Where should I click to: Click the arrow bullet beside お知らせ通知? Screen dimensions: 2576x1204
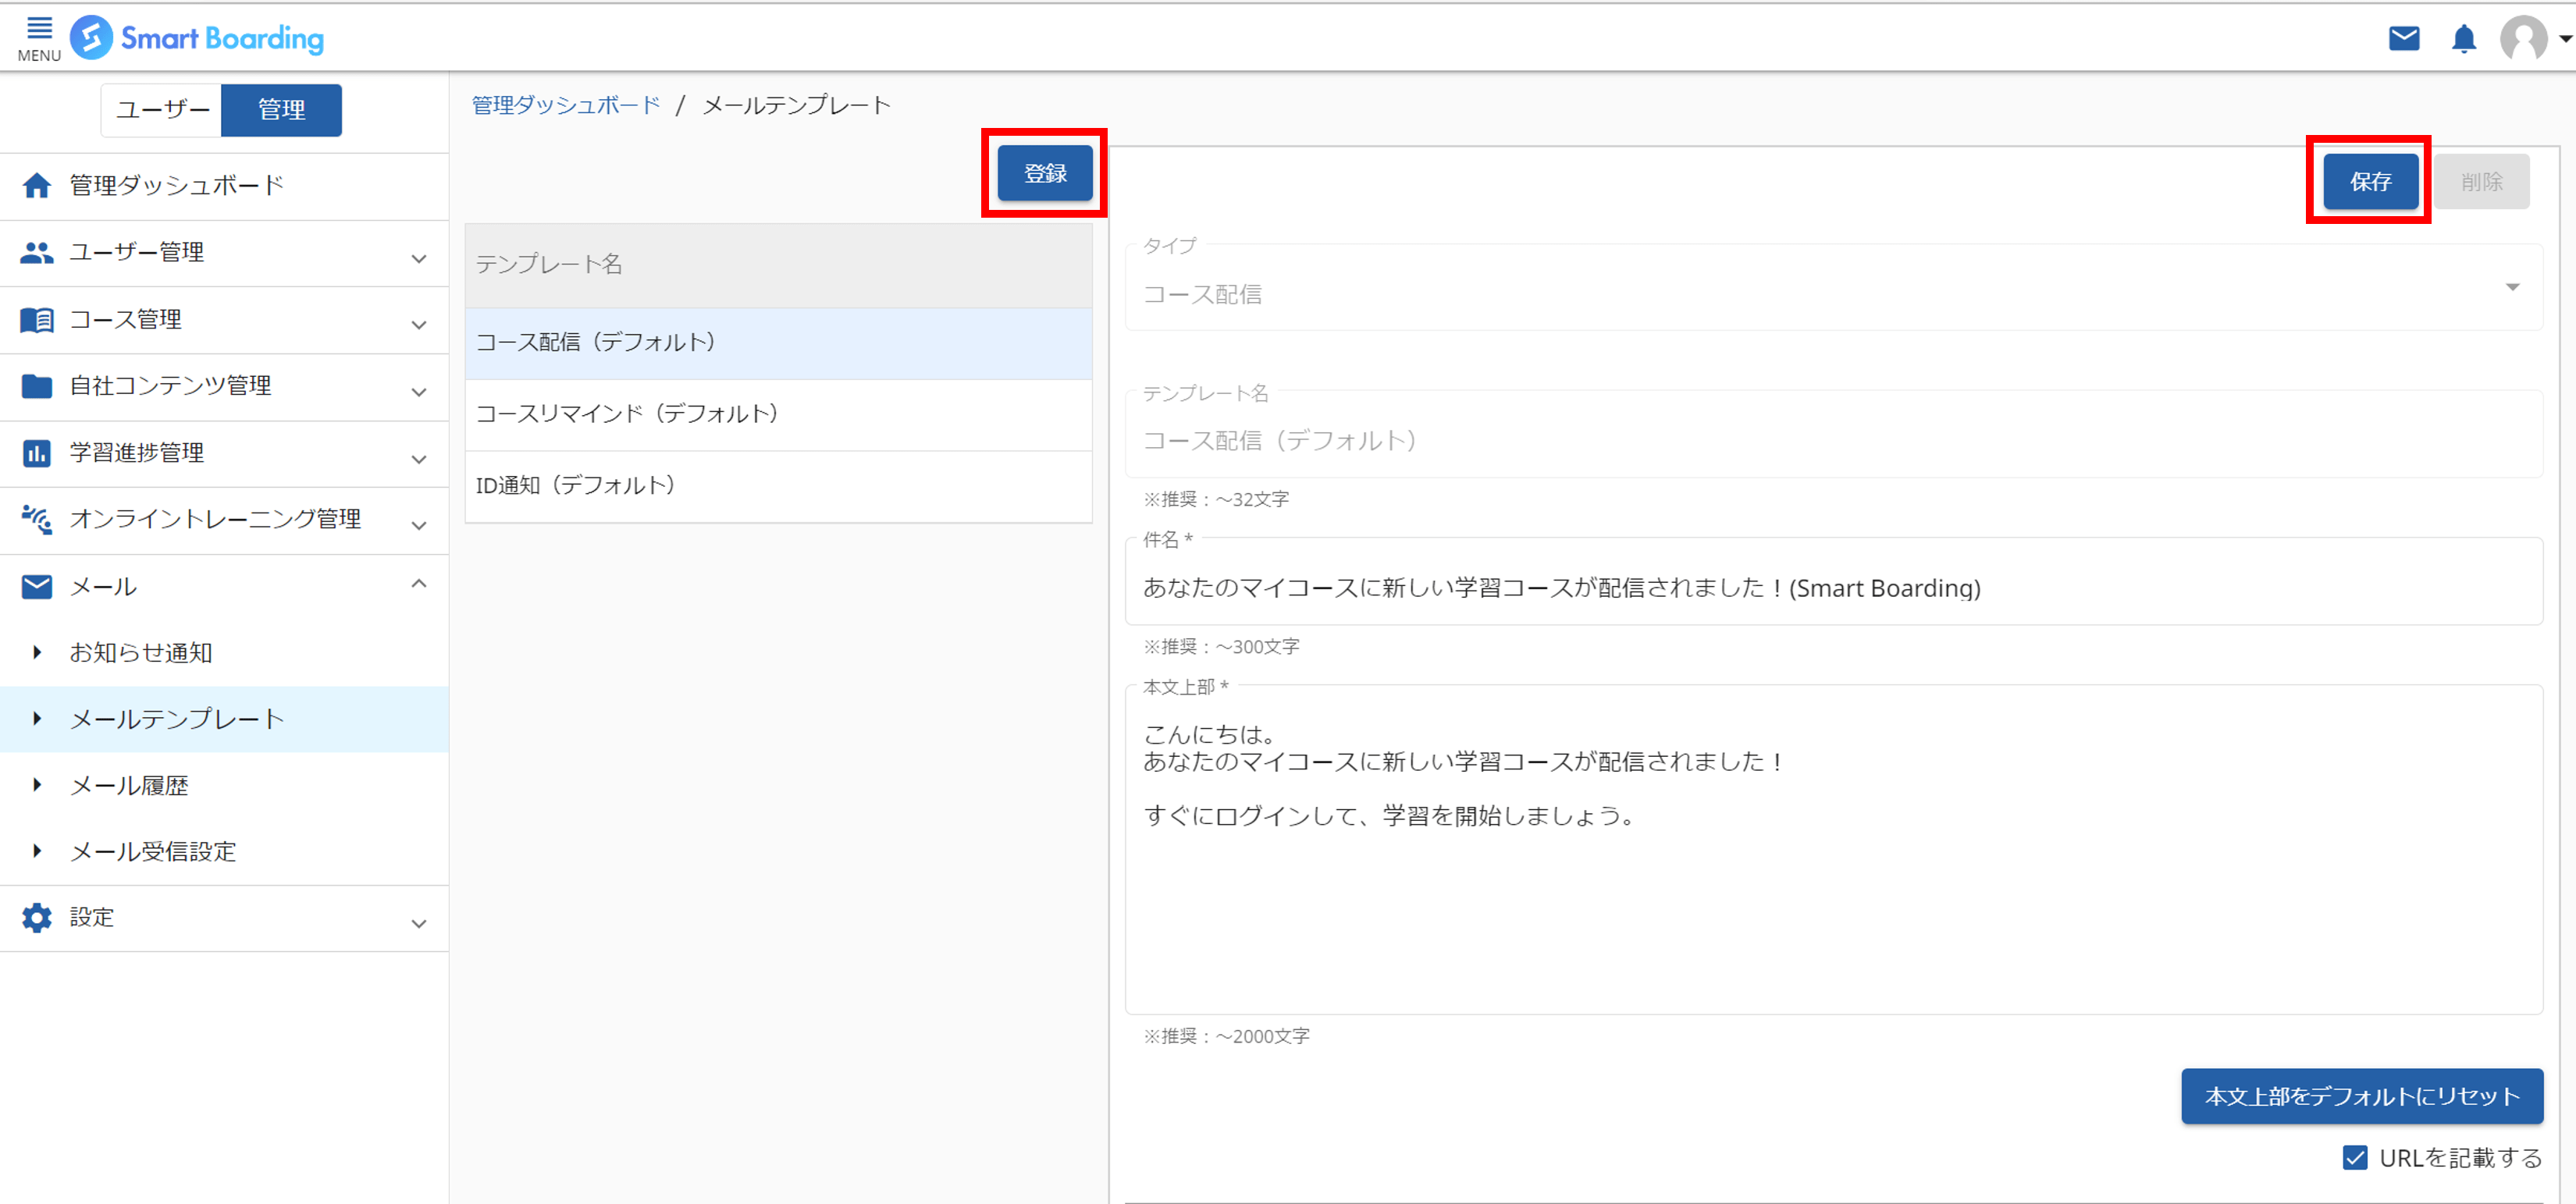pos(37,652)
